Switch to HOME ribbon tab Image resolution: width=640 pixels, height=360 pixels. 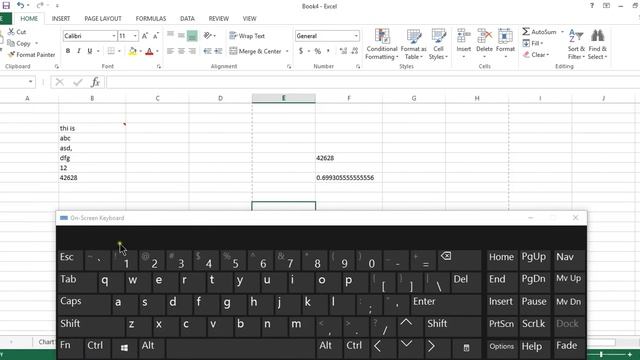click(x=29, y=18)
